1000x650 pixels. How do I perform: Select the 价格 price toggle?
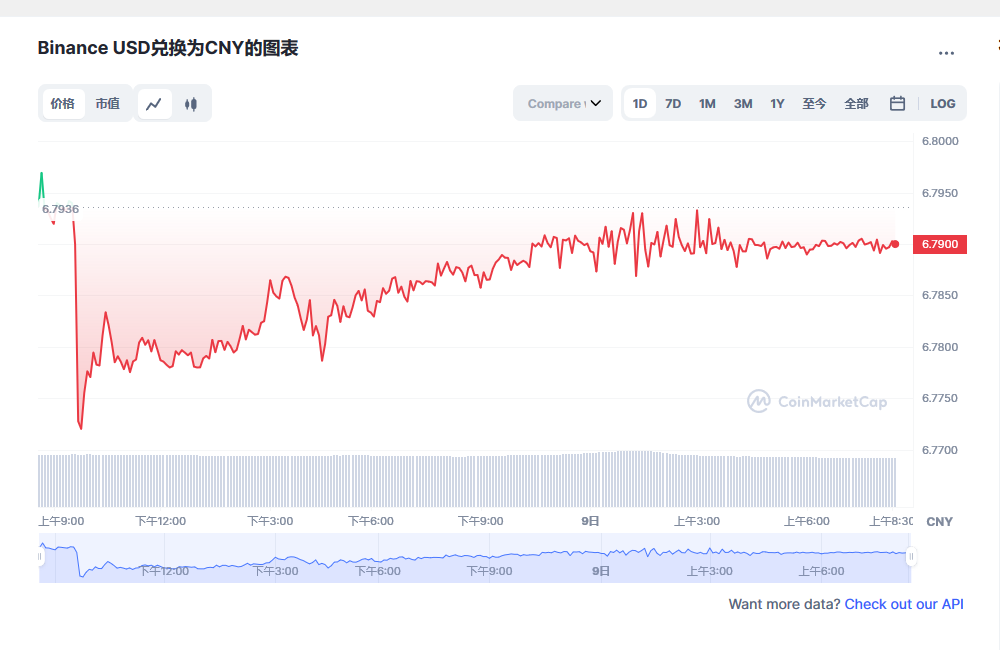pos(63,103)
